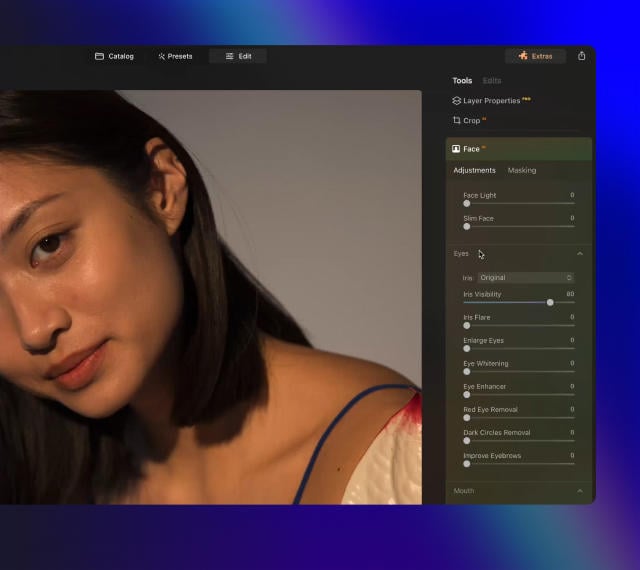640x570 pixels.
Task: Switch to the Presets tab
Action: point(175,56)
